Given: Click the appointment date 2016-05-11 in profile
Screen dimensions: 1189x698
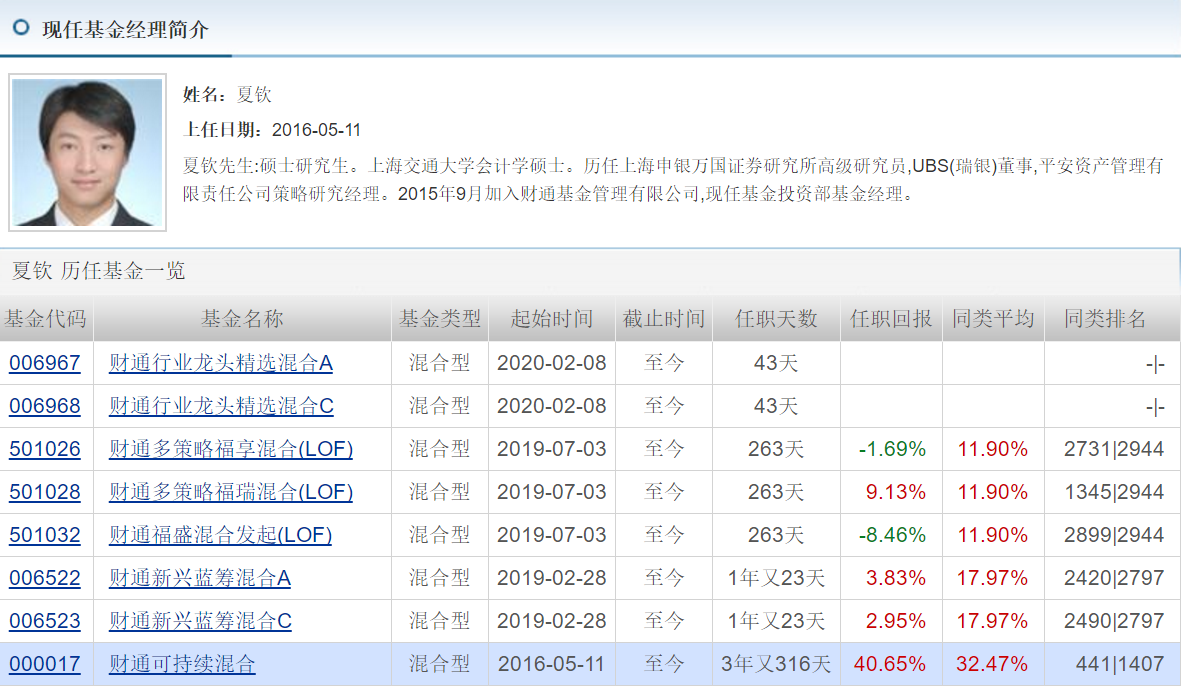Looking at the screenshot, I should click(316, 130).
